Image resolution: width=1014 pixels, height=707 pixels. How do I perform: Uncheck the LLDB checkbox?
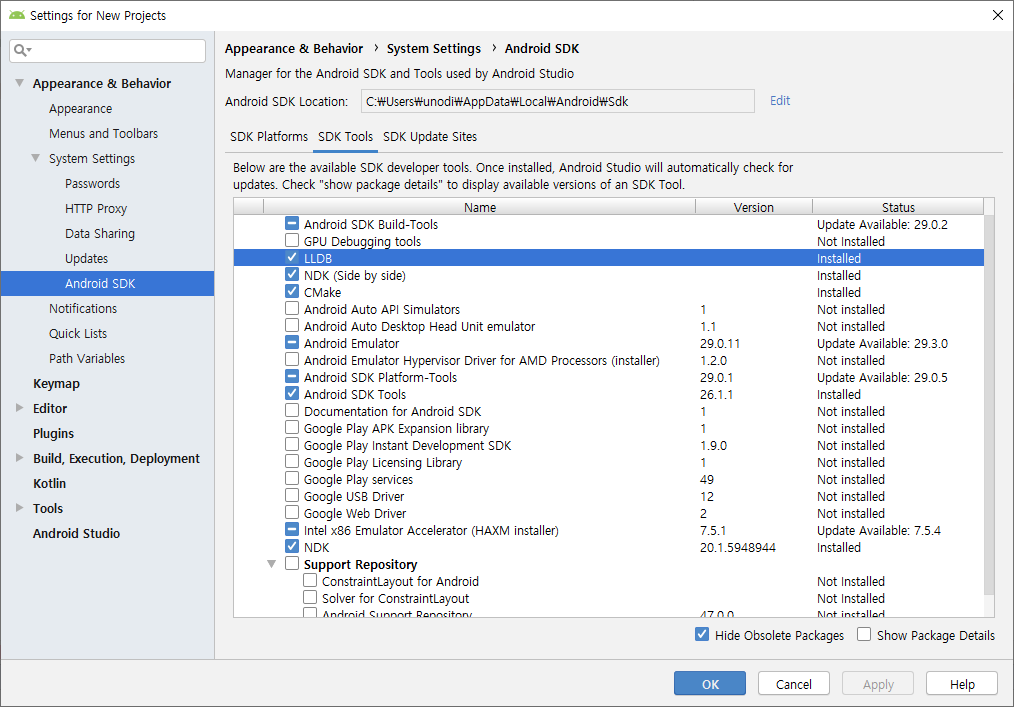(x=292, y=257)
